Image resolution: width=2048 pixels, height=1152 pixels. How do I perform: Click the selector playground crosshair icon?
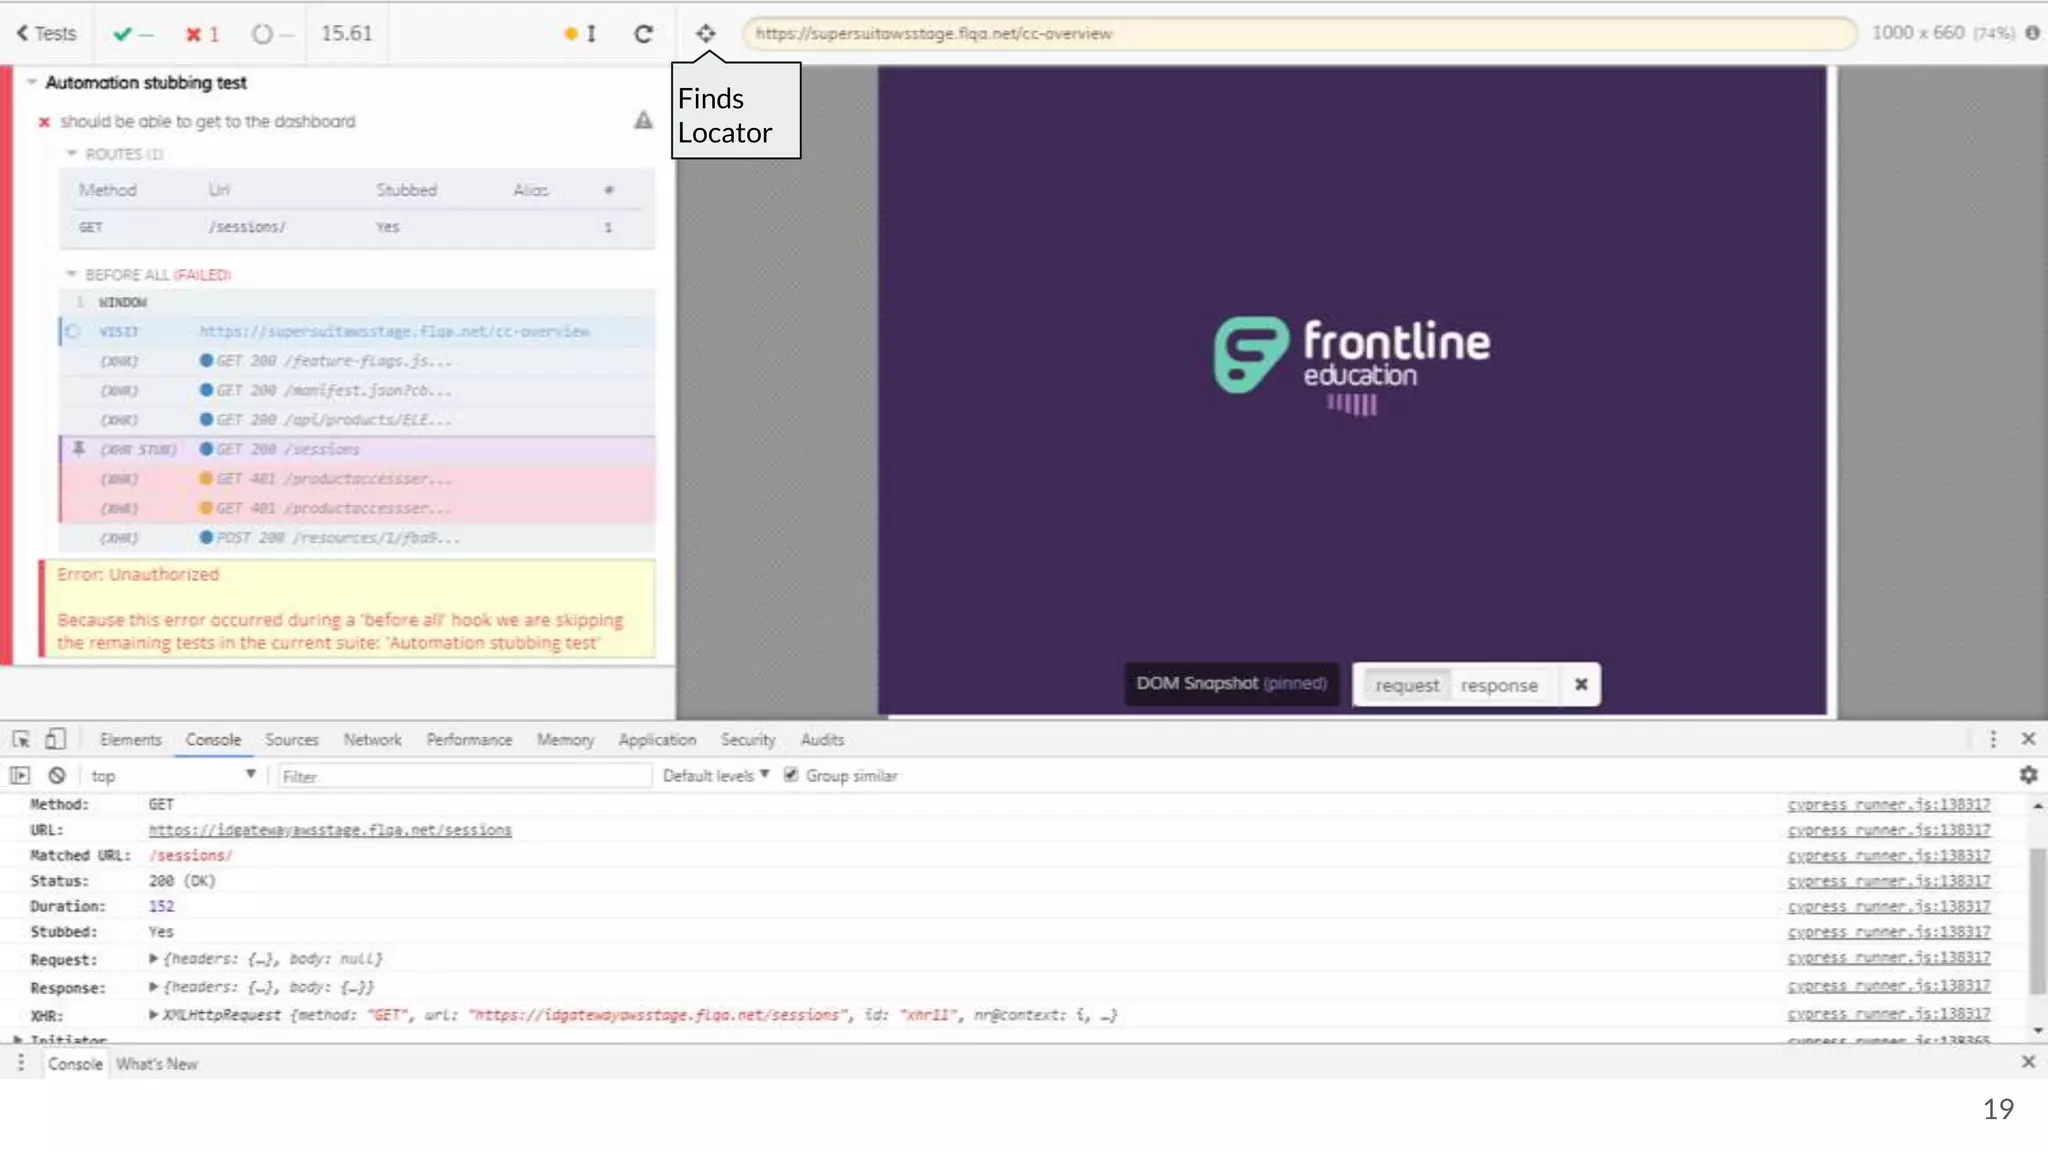[x=705, y=33]
